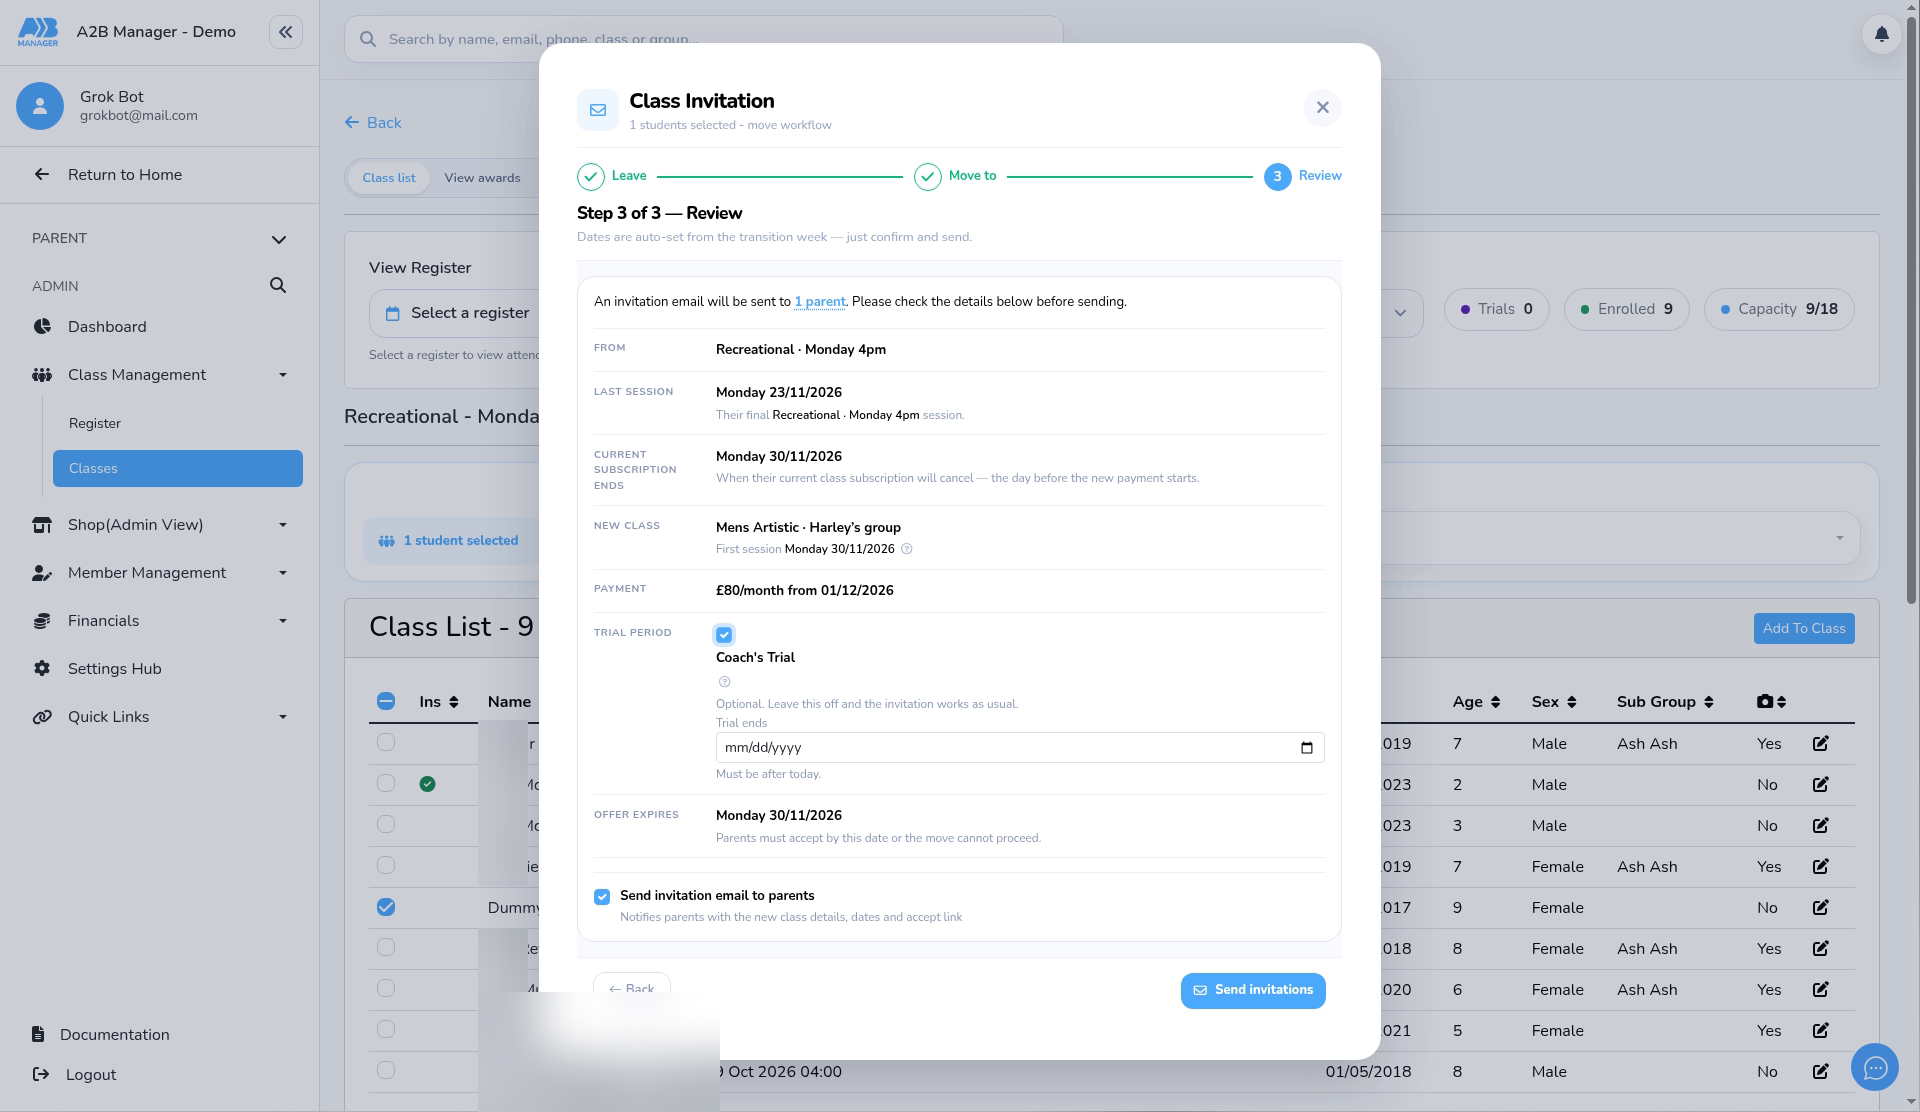The height and width of the screenshot is (1112, 1920).
Task: Go to the Leave step
Action: click(x=612, y=176)
